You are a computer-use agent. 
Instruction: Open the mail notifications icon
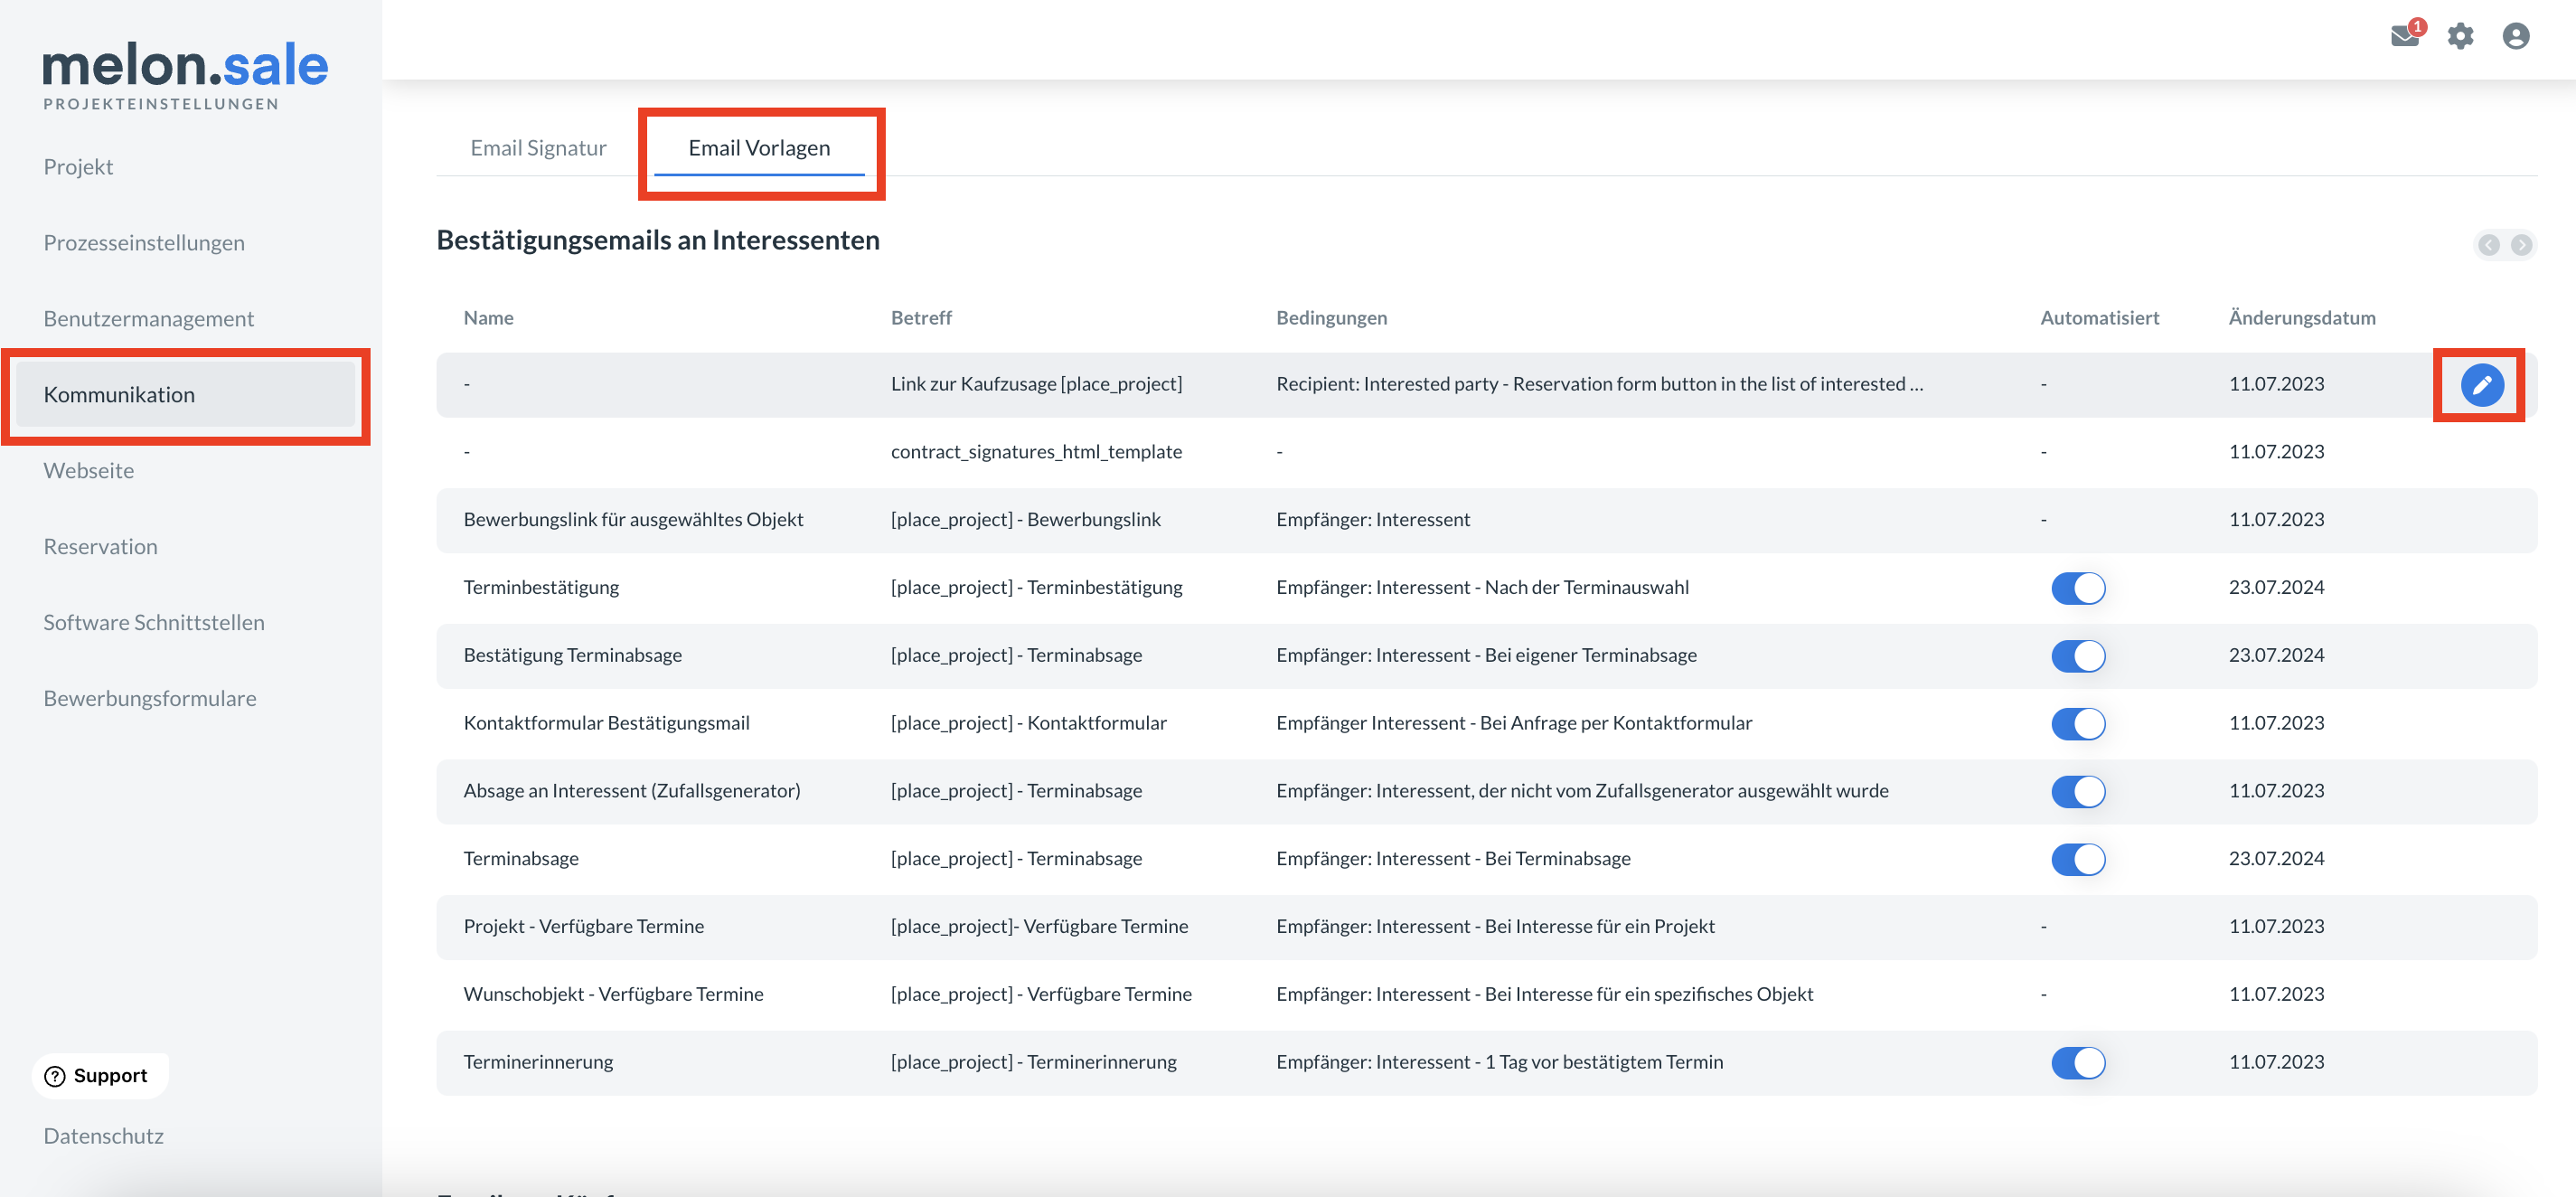pos(2405,36)
